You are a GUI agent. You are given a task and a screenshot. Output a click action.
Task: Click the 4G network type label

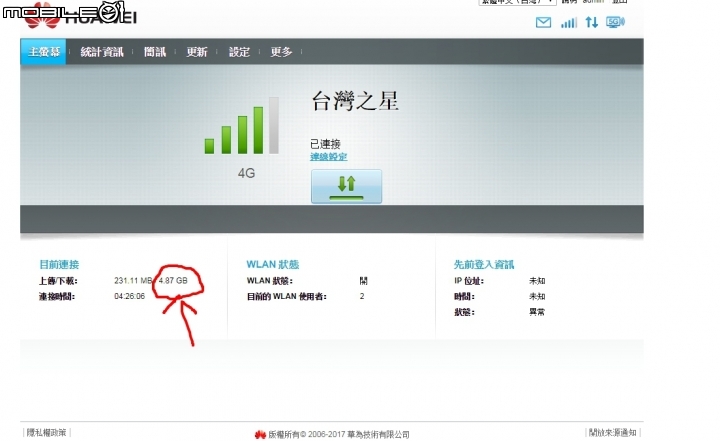pyautogui.click(x=246, y=173)
